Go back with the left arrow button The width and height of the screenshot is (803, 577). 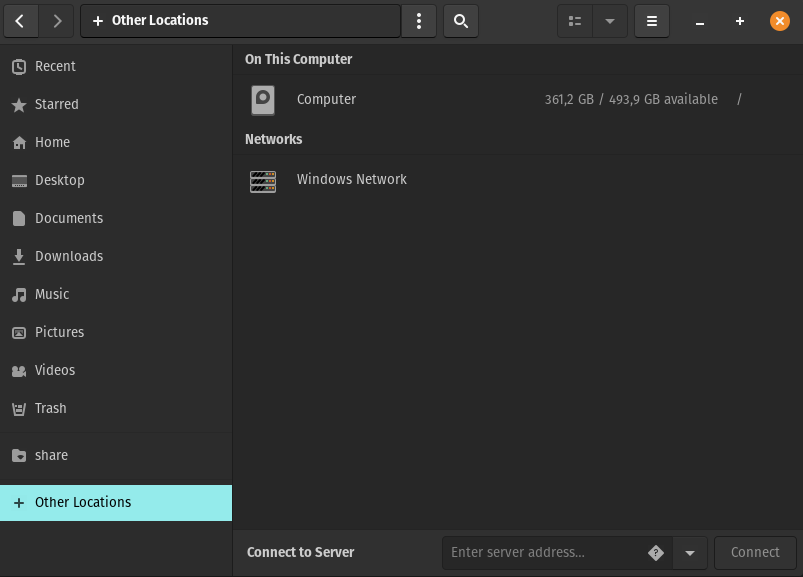(x=20, y=21)
